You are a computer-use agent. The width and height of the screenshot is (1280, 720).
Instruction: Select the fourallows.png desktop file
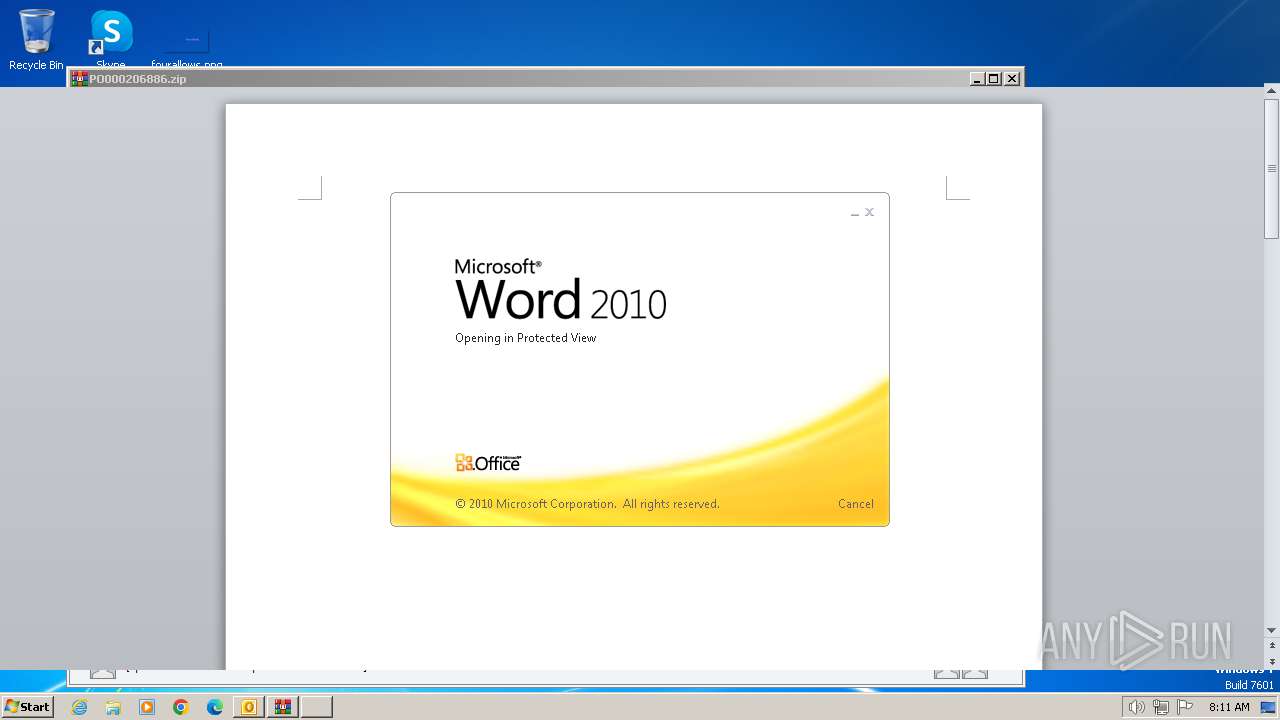(x=187, y=45)
